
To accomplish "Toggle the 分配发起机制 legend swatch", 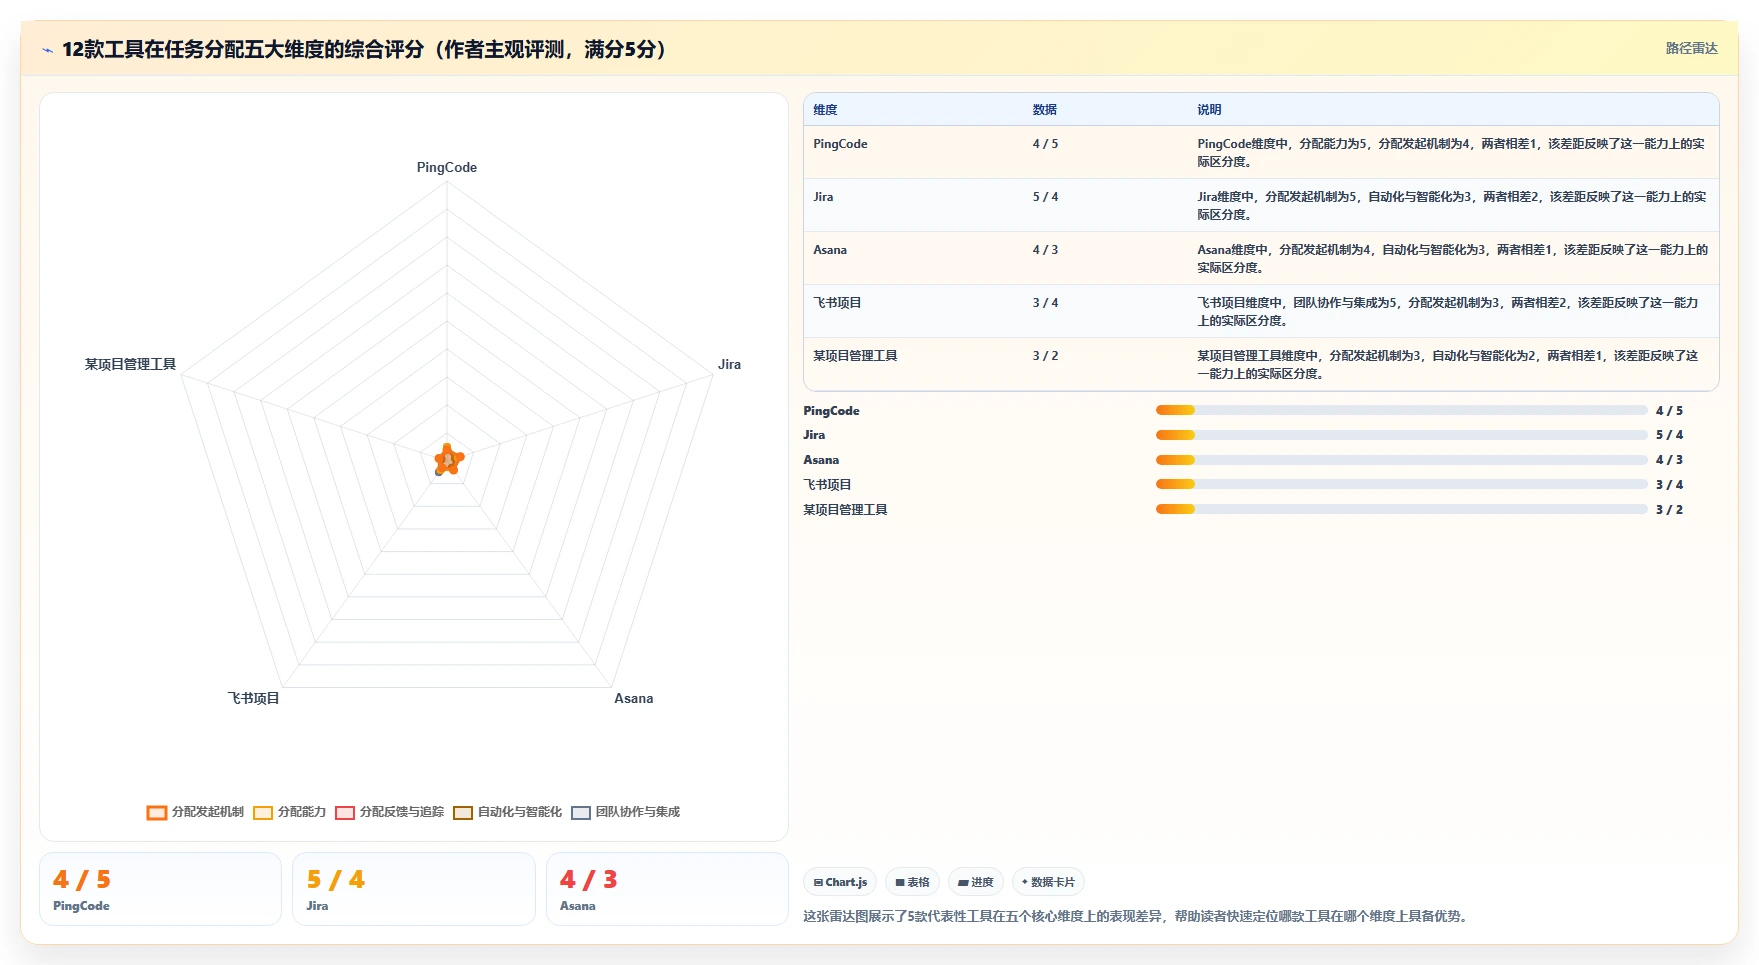I will [156, 812].
